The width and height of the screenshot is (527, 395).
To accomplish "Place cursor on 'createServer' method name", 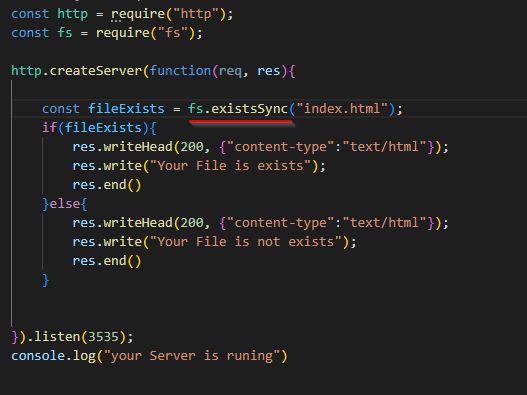I will (x=96, y=71).
